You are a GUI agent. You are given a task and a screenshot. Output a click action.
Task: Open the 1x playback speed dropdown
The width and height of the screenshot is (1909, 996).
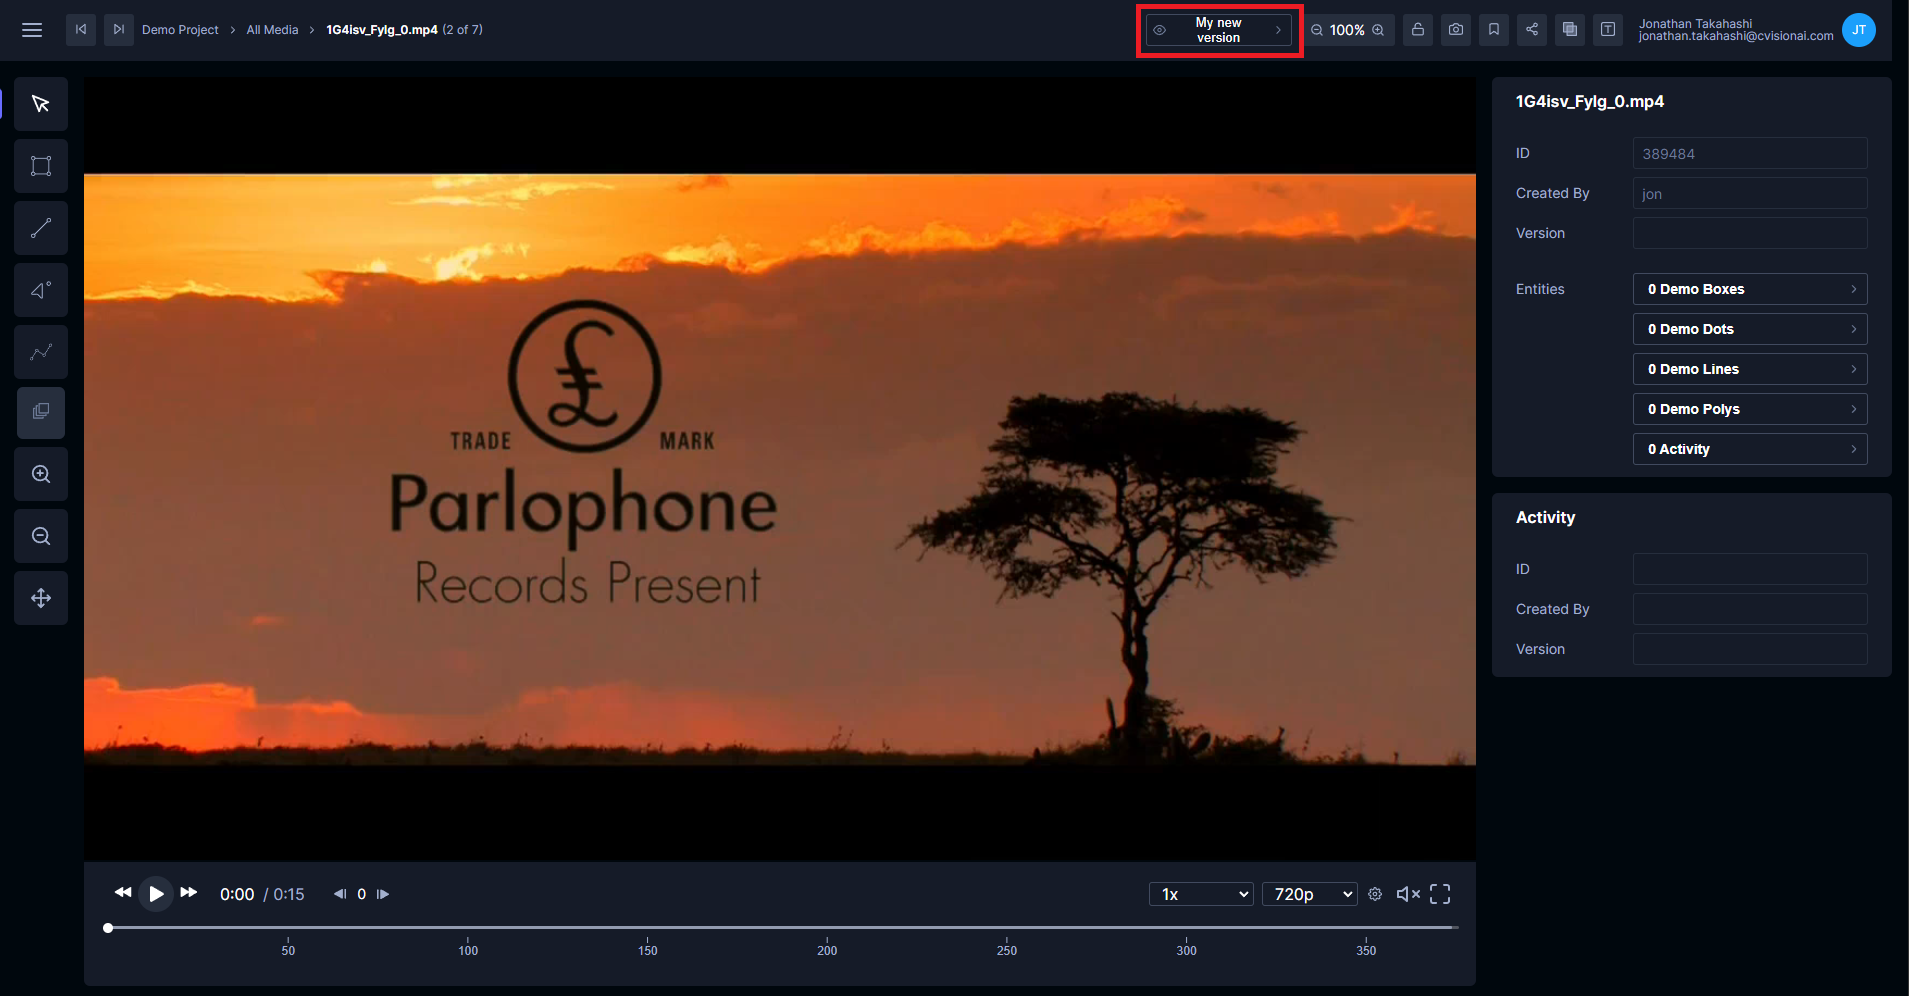(1201, 894)
